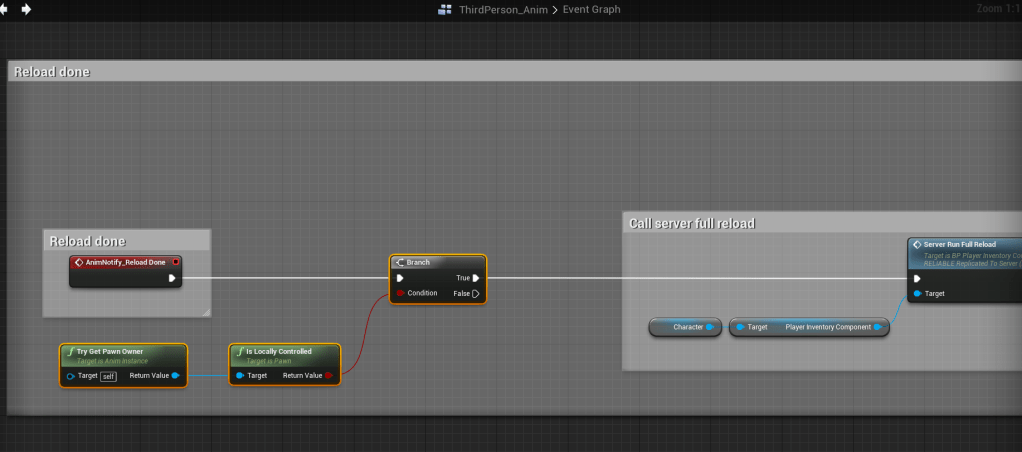This screenshot has width=1022, height=452.
Task: Click the self Target field on Try Get Pawn Owner
Action: (x=109, y=376)
